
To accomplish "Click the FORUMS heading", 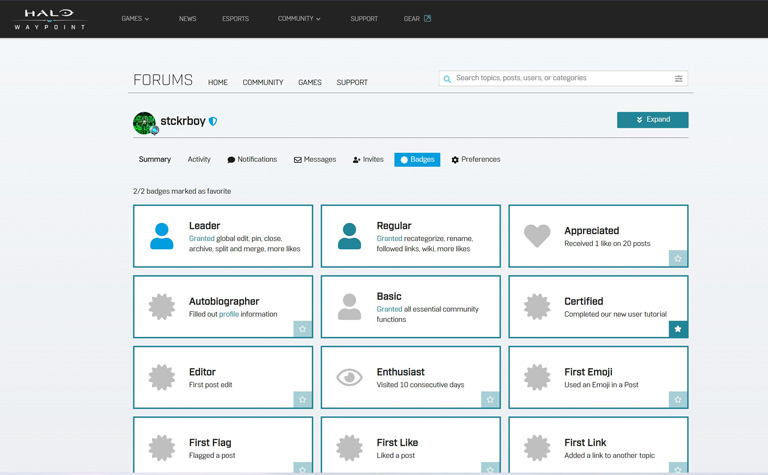I will (x=163, y=80).
